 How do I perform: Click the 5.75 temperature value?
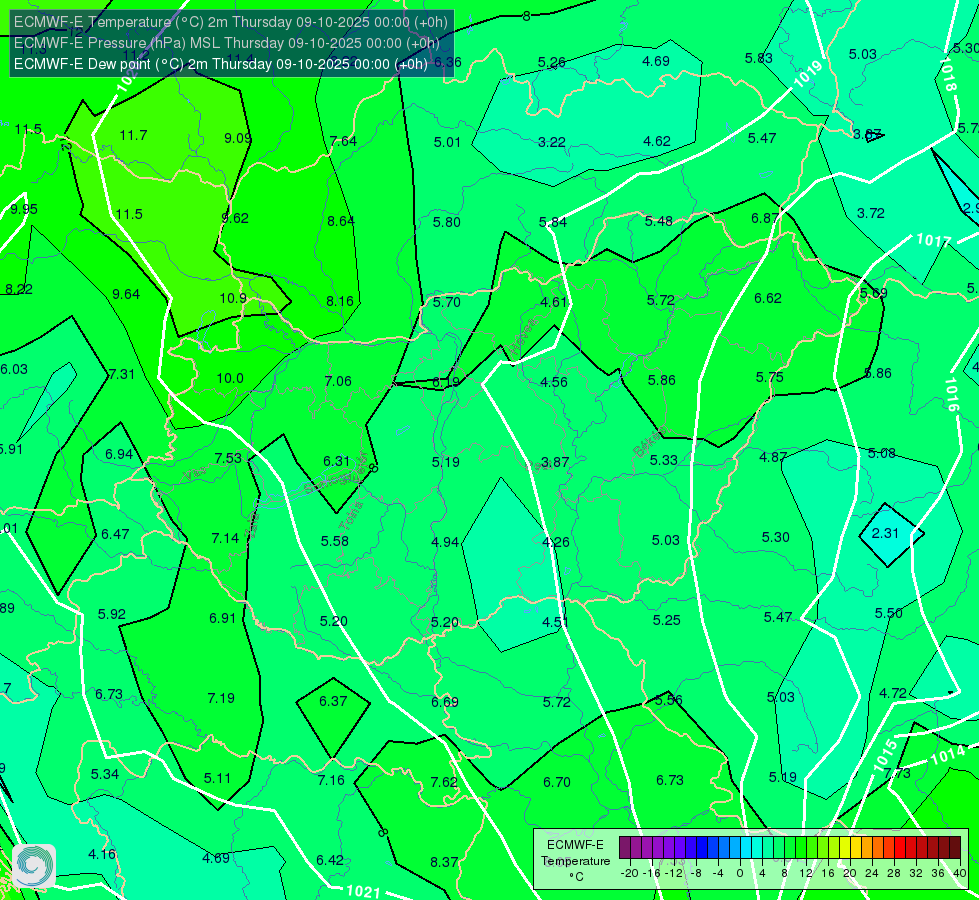(769, 377)
